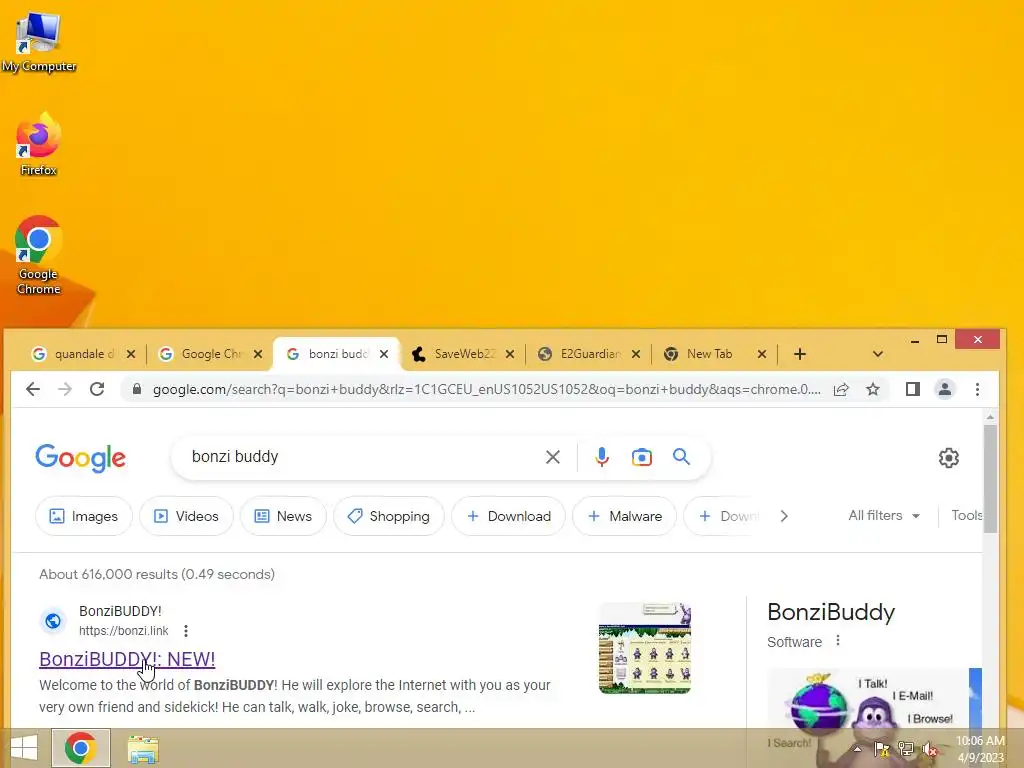Filter results by Images
The image size is (1024, 768).
click(84, 516)
